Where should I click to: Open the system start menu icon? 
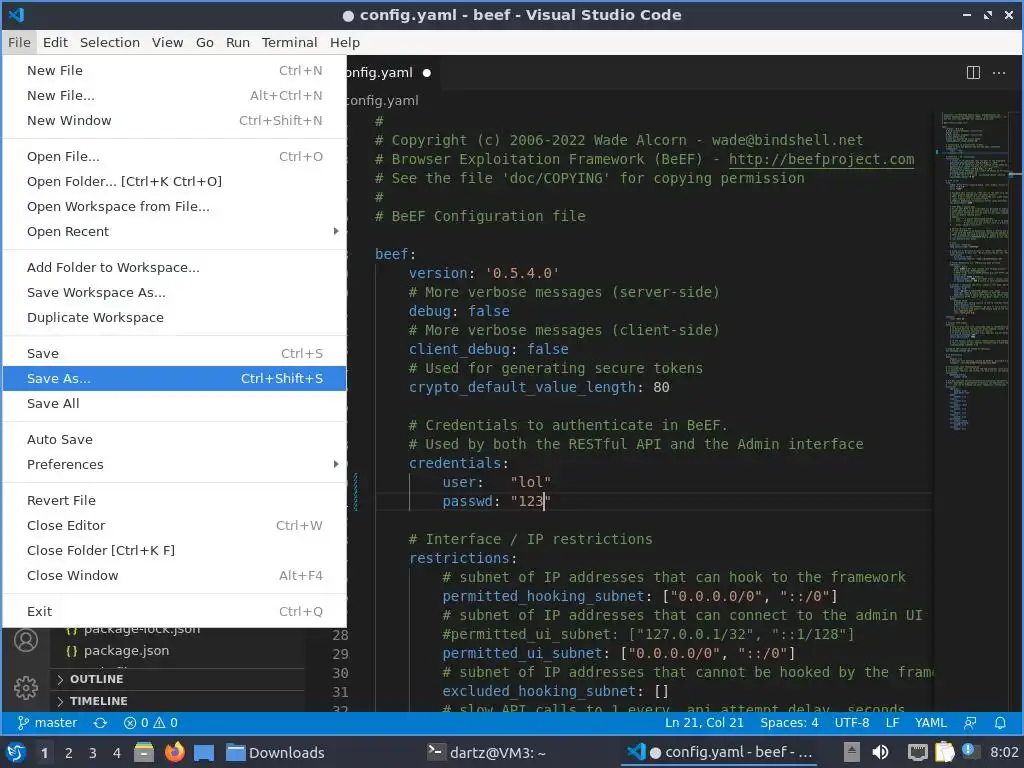16,752
